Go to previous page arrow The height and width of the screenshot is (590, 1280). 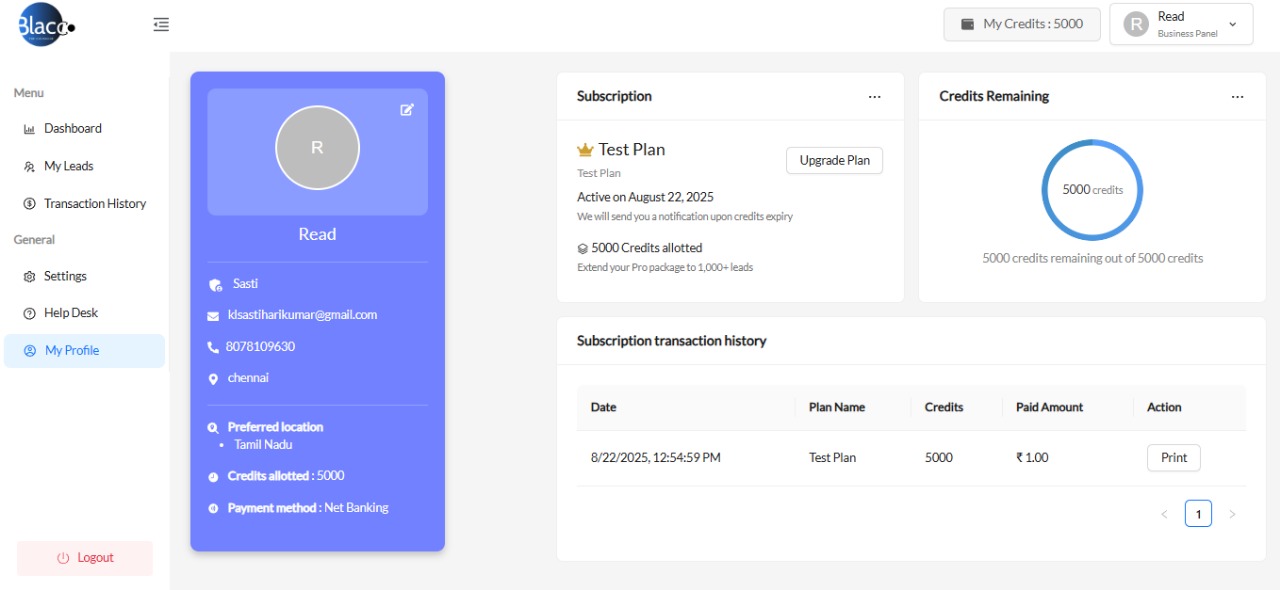point(1164,514)
